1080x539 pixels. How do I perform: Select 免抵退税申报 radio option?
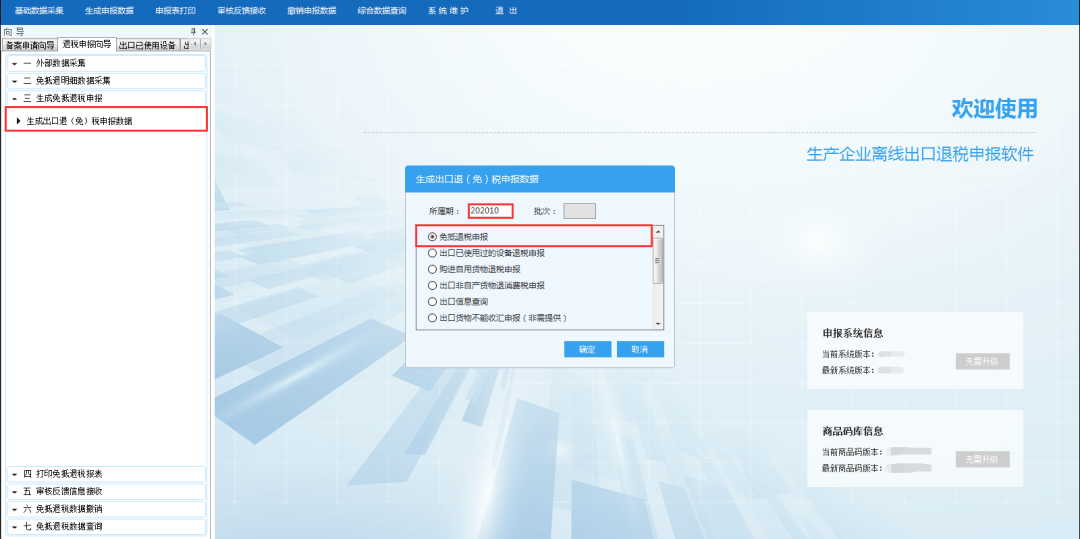coord(432,237)
